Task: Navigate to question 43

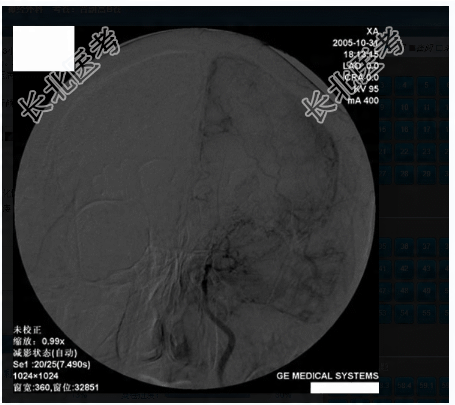Action: coord(426,269)
